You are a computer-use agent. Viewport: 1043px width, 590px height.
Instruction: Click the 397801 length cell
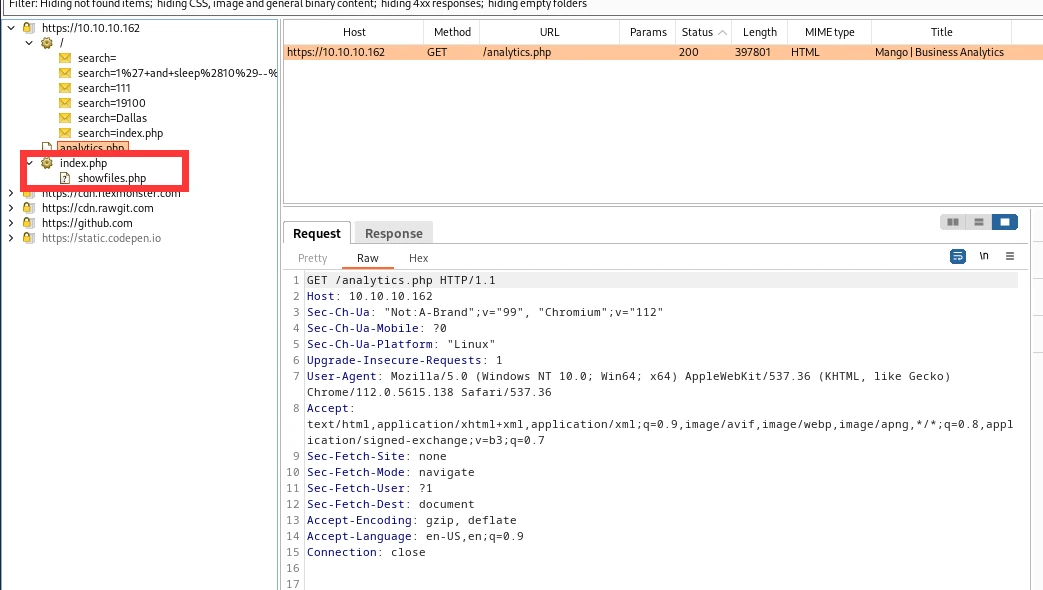click(x=753, y=52)
